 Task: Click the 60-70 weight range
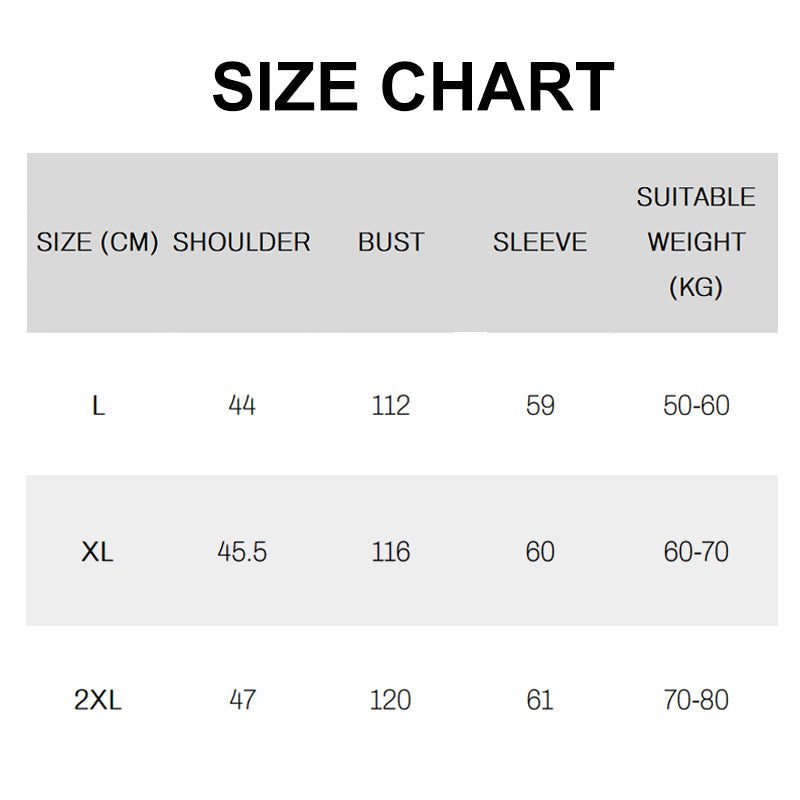[x=696, y=551]
